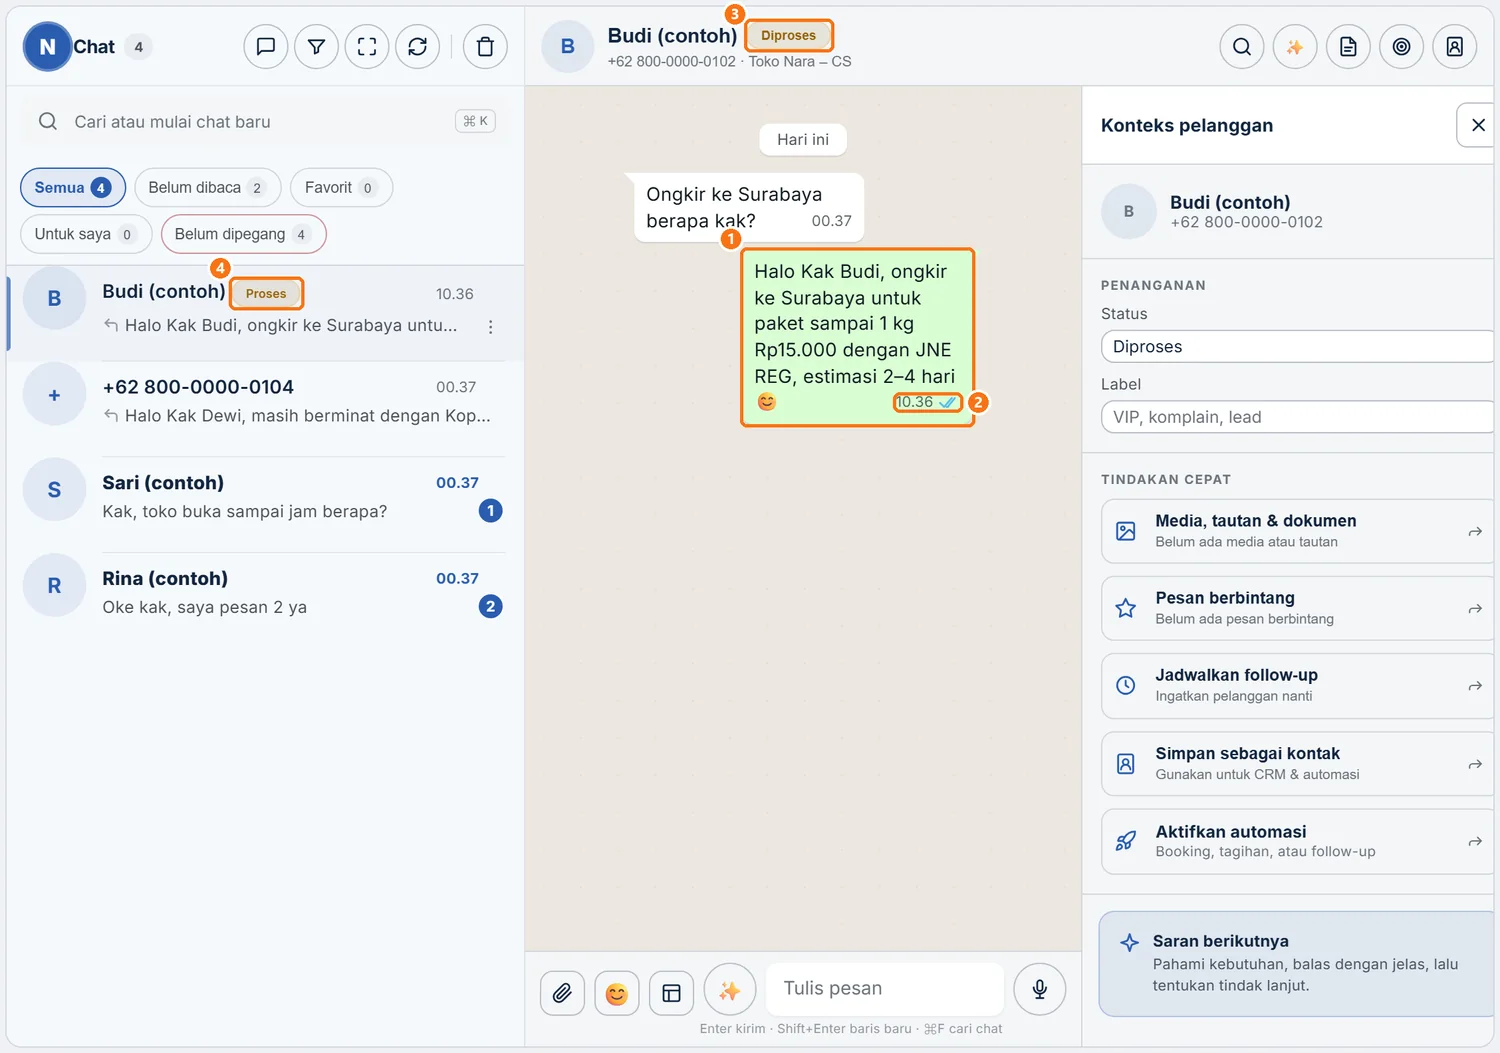Open Pesan berbintang quick action
This screenshot has width=1500, height=1053.
pos(1298,608)
